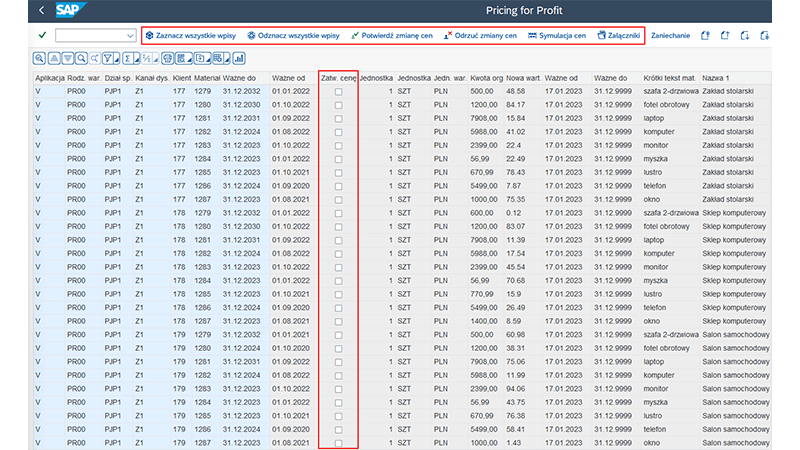Click original amount cell 1400,00
The image size is (800, 450).
pyautogui.click(x=484, y=321)
